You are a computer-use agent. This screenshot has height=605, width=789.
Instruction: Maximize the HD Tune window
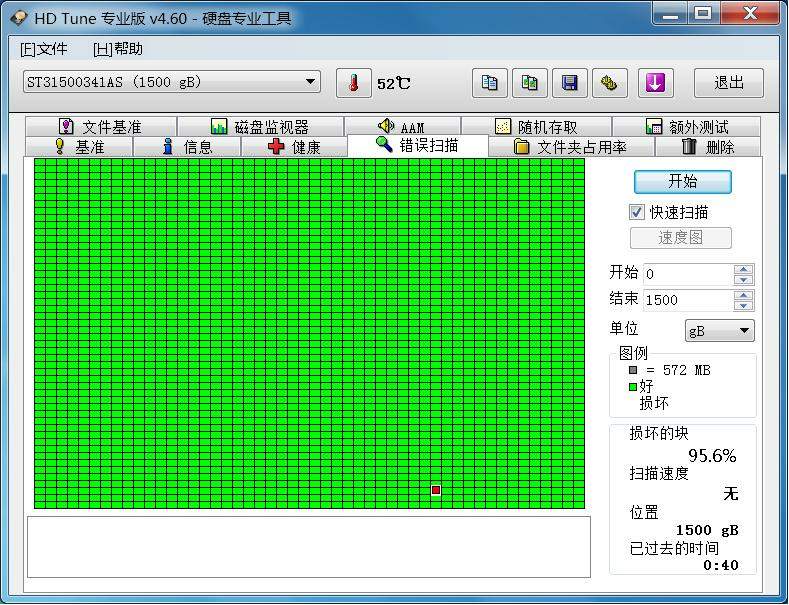pos(704,14)
